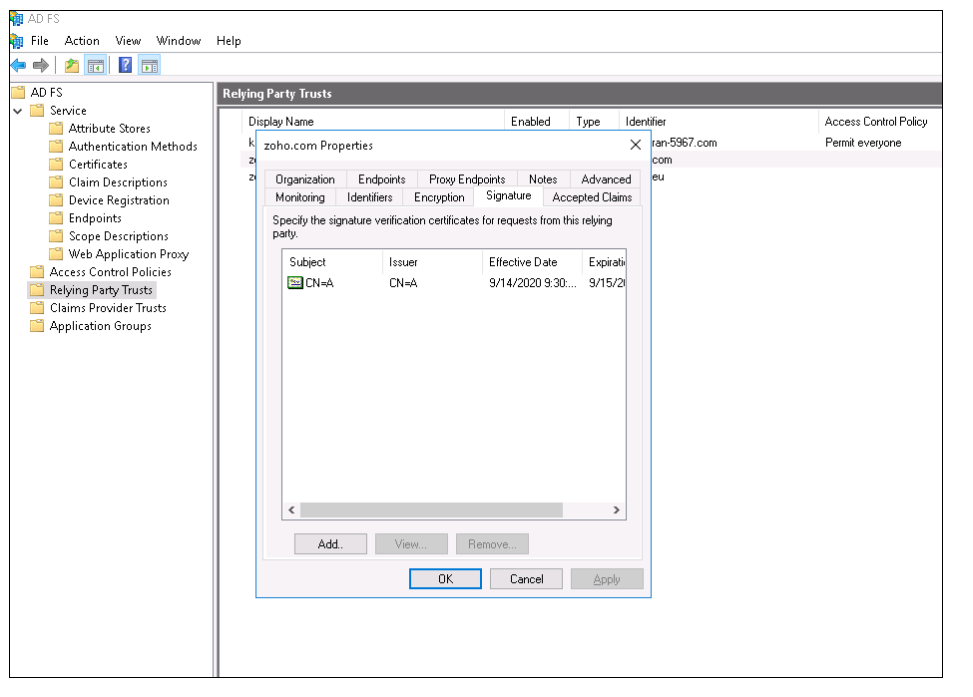Switch to the Accepted Claims tab
The image size is (973, 697).
tap(592, 197)
